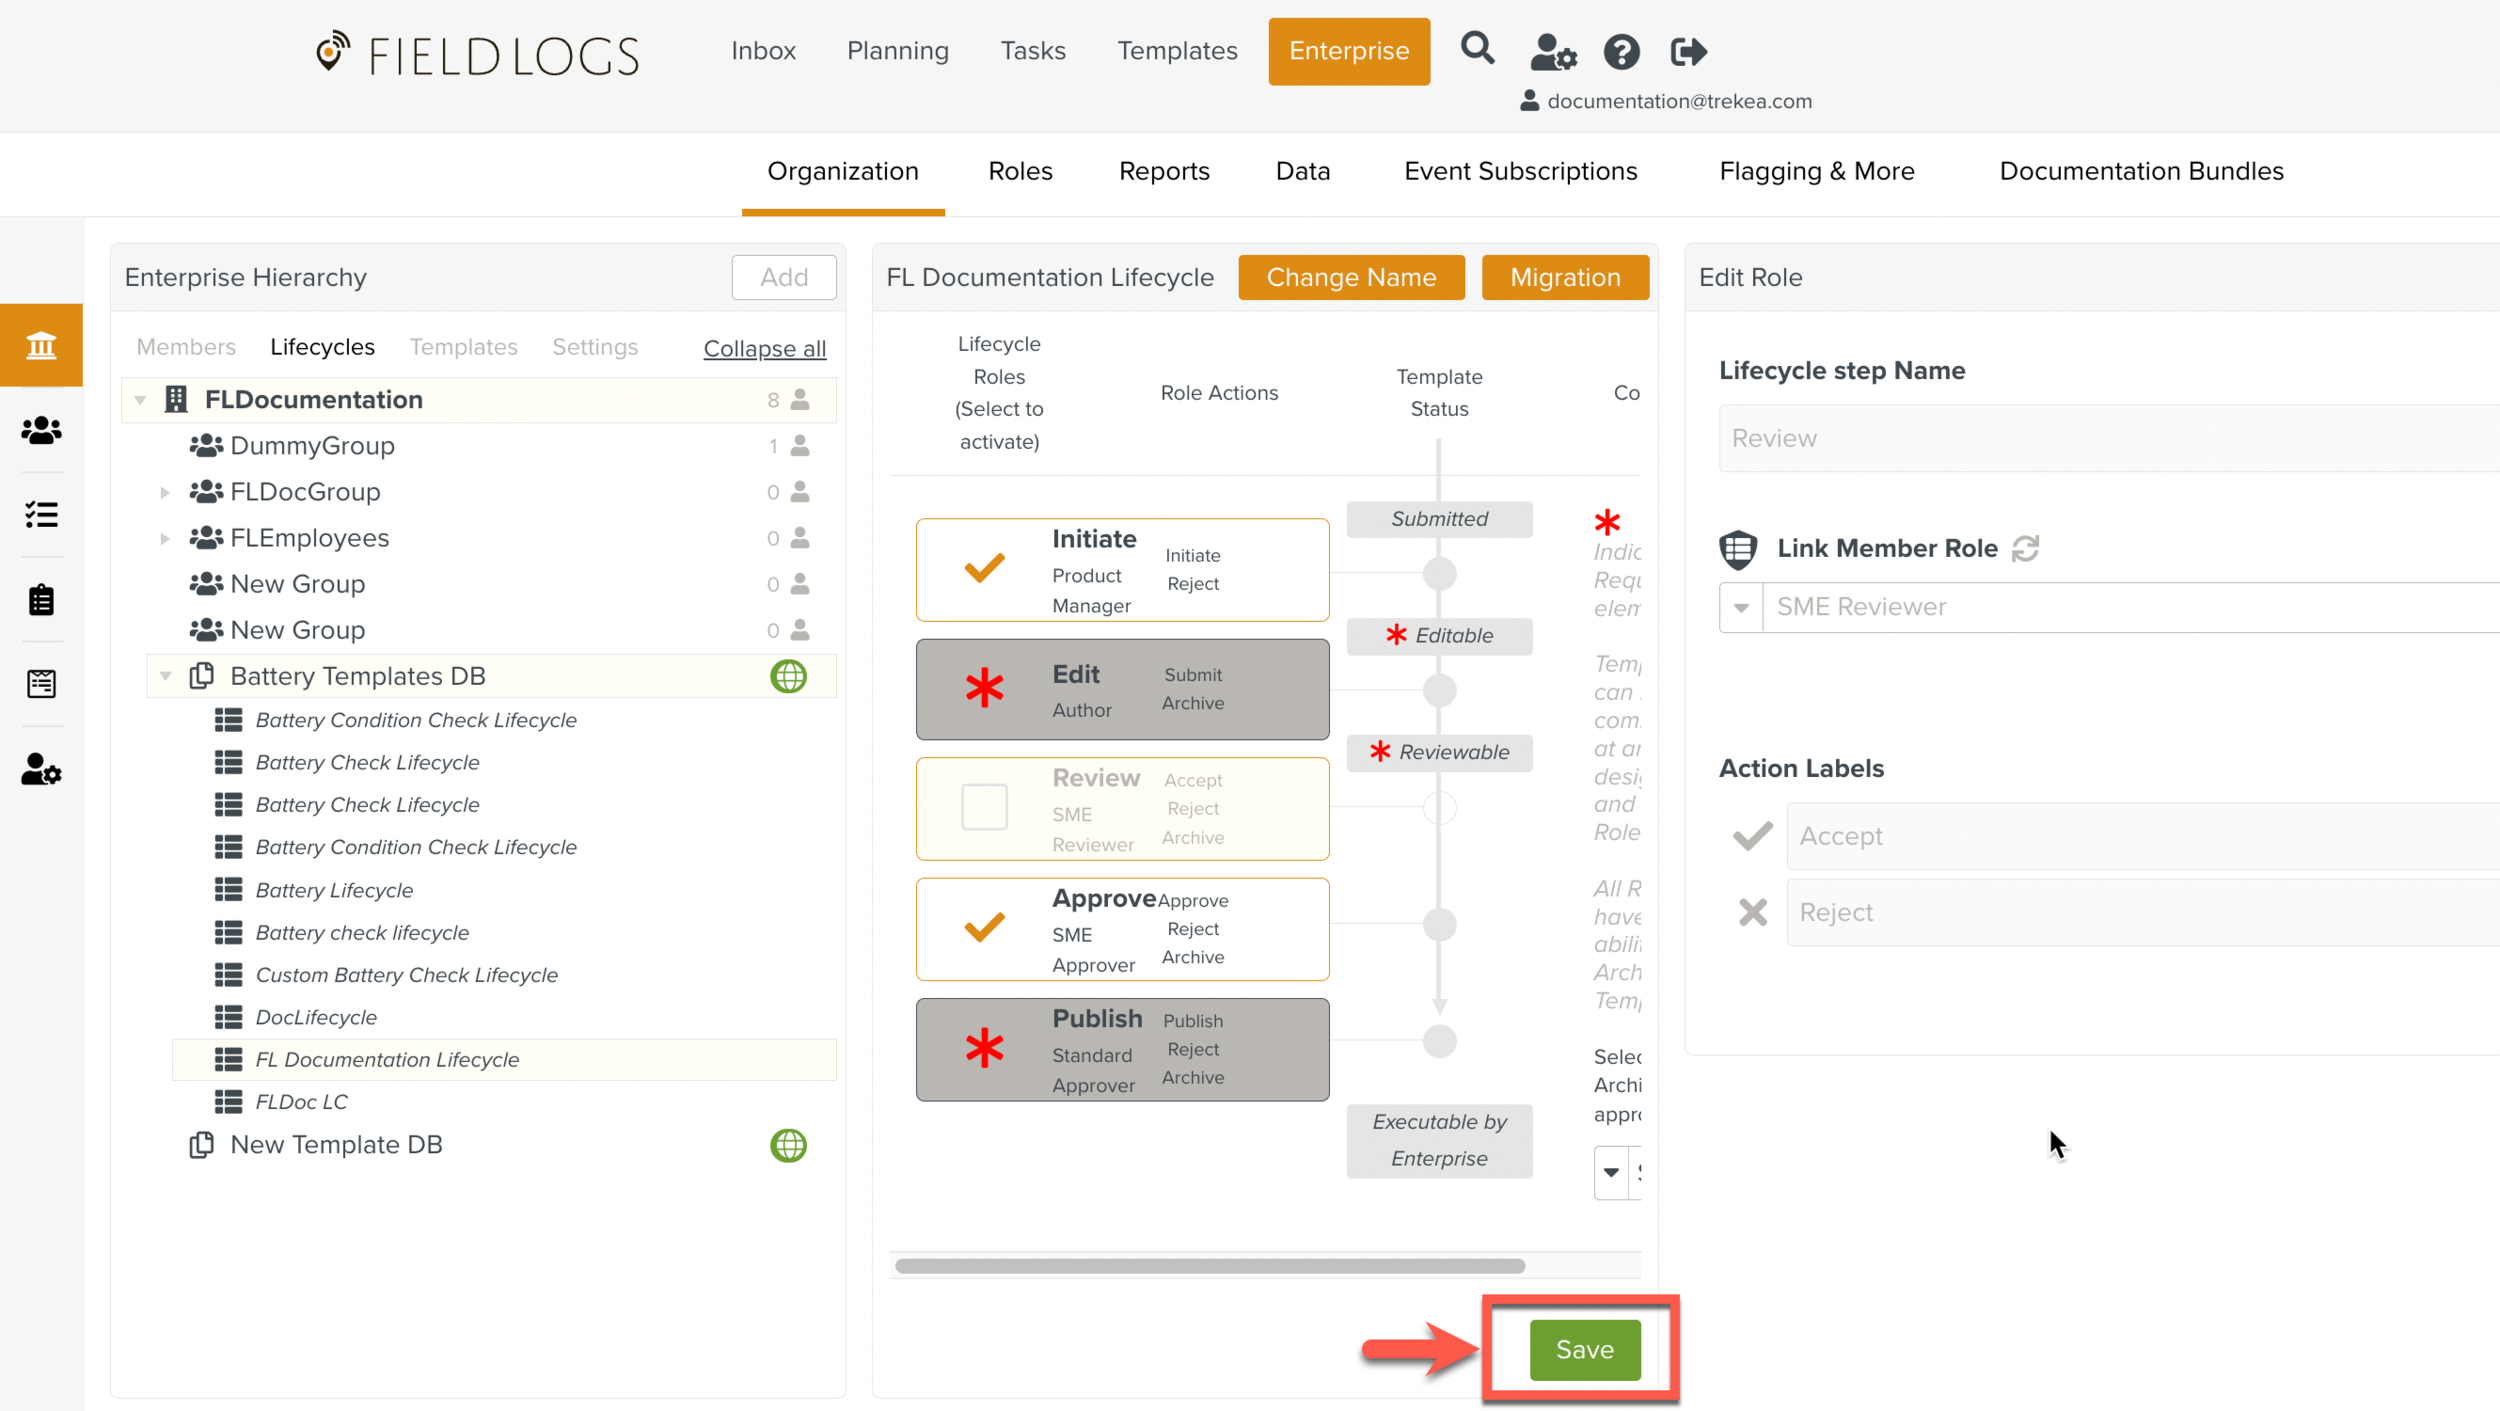2500x1411 pixels.
Task: Switch to the Reports tab
Action: [1164, 171]
